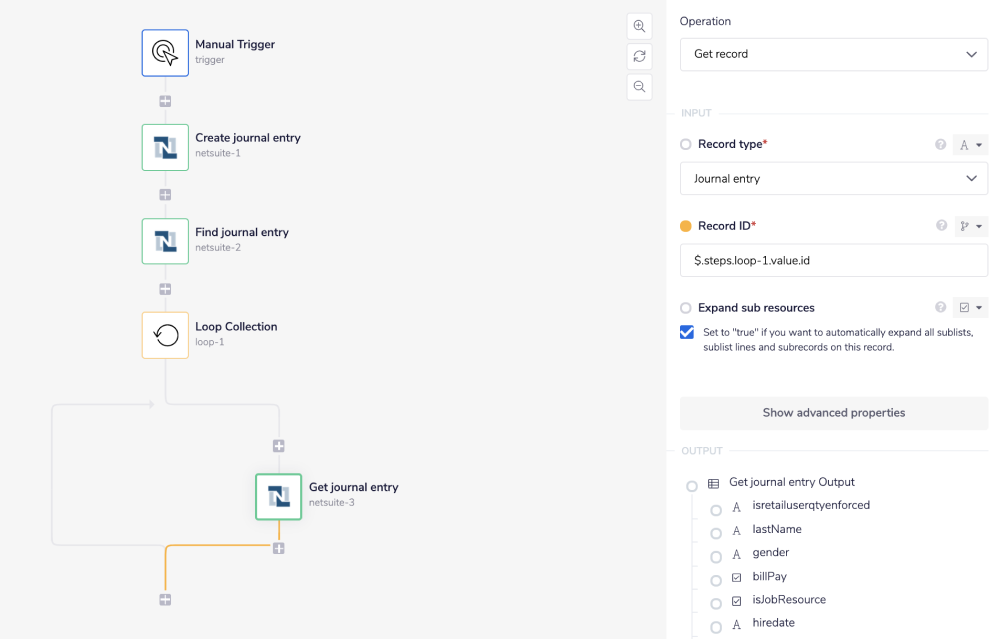Click the Loop Collection node icon
Screen dimensions: 1000x640
[x=165, y=333]
